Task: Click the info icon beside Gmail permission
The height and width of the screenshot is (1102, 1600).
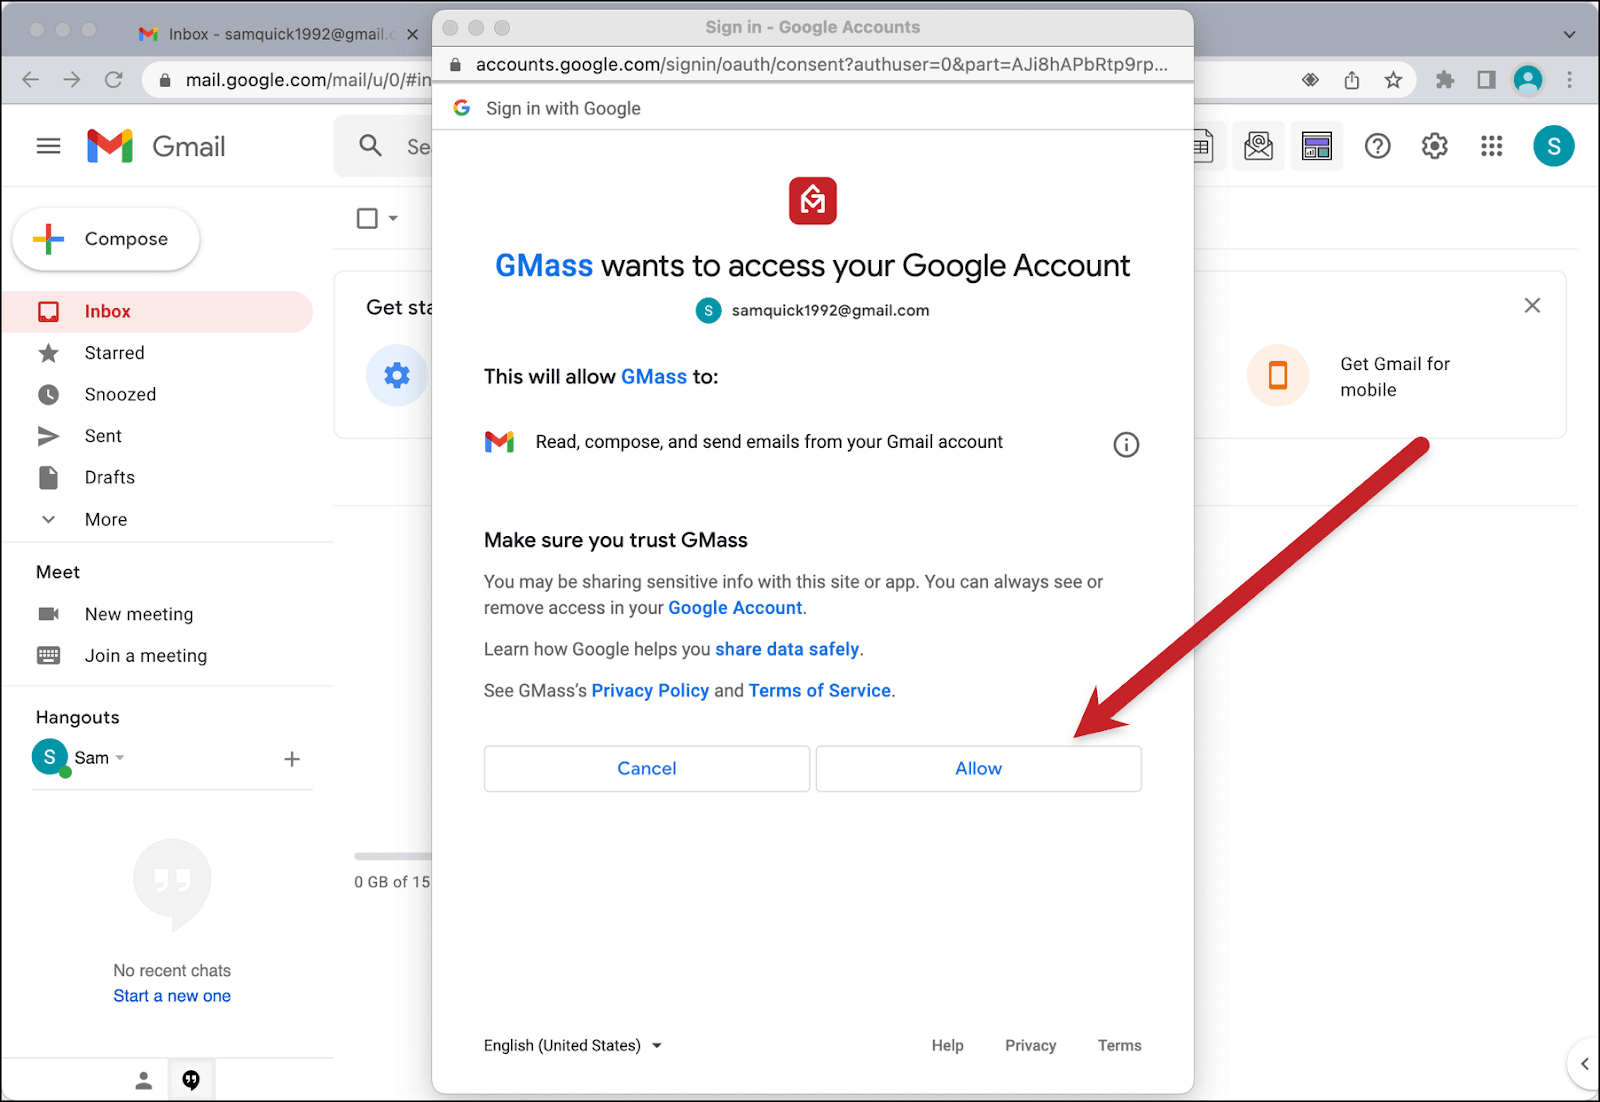Action: pos(1126,445)
